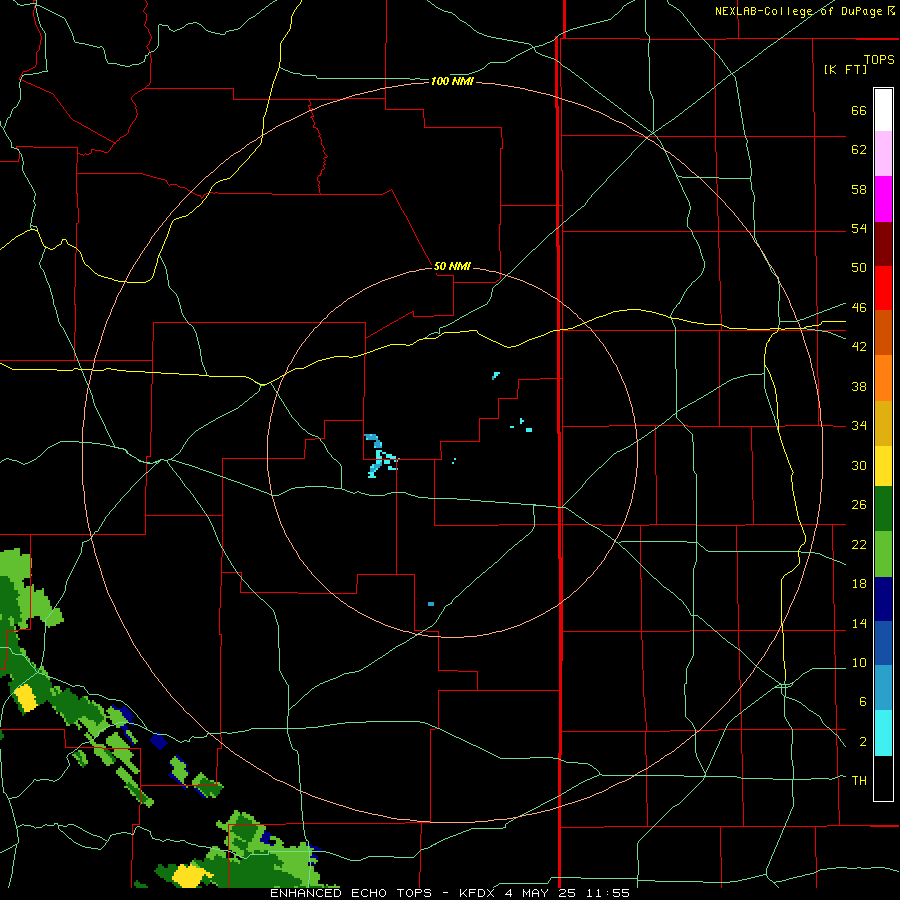Image resolution: width=900 pixels, height=900 pixels.
Task: Click the '100 NMI' range ring label
Action: 452,82
